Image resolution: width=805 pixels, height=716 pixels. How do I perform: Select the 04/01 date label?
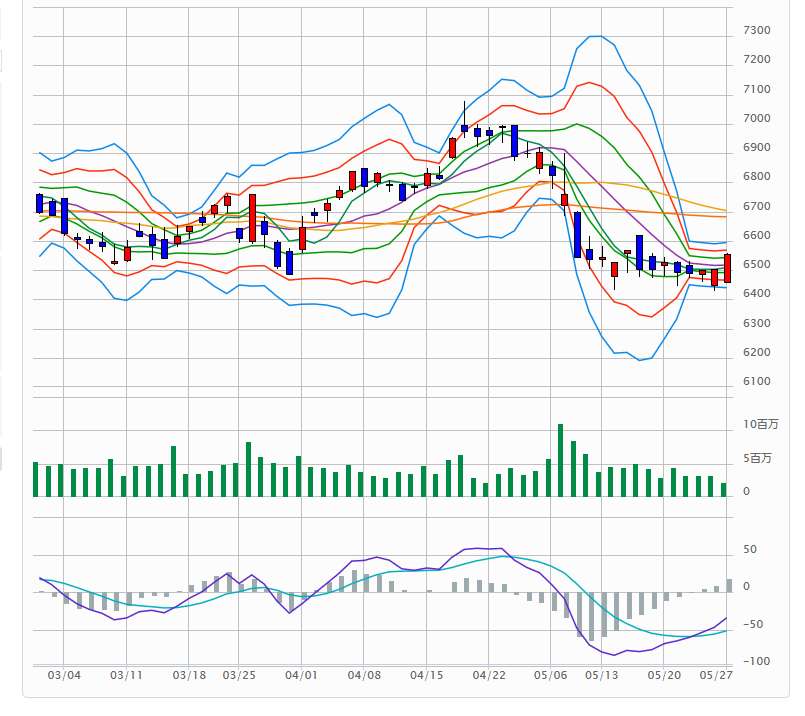click(301, 675)
